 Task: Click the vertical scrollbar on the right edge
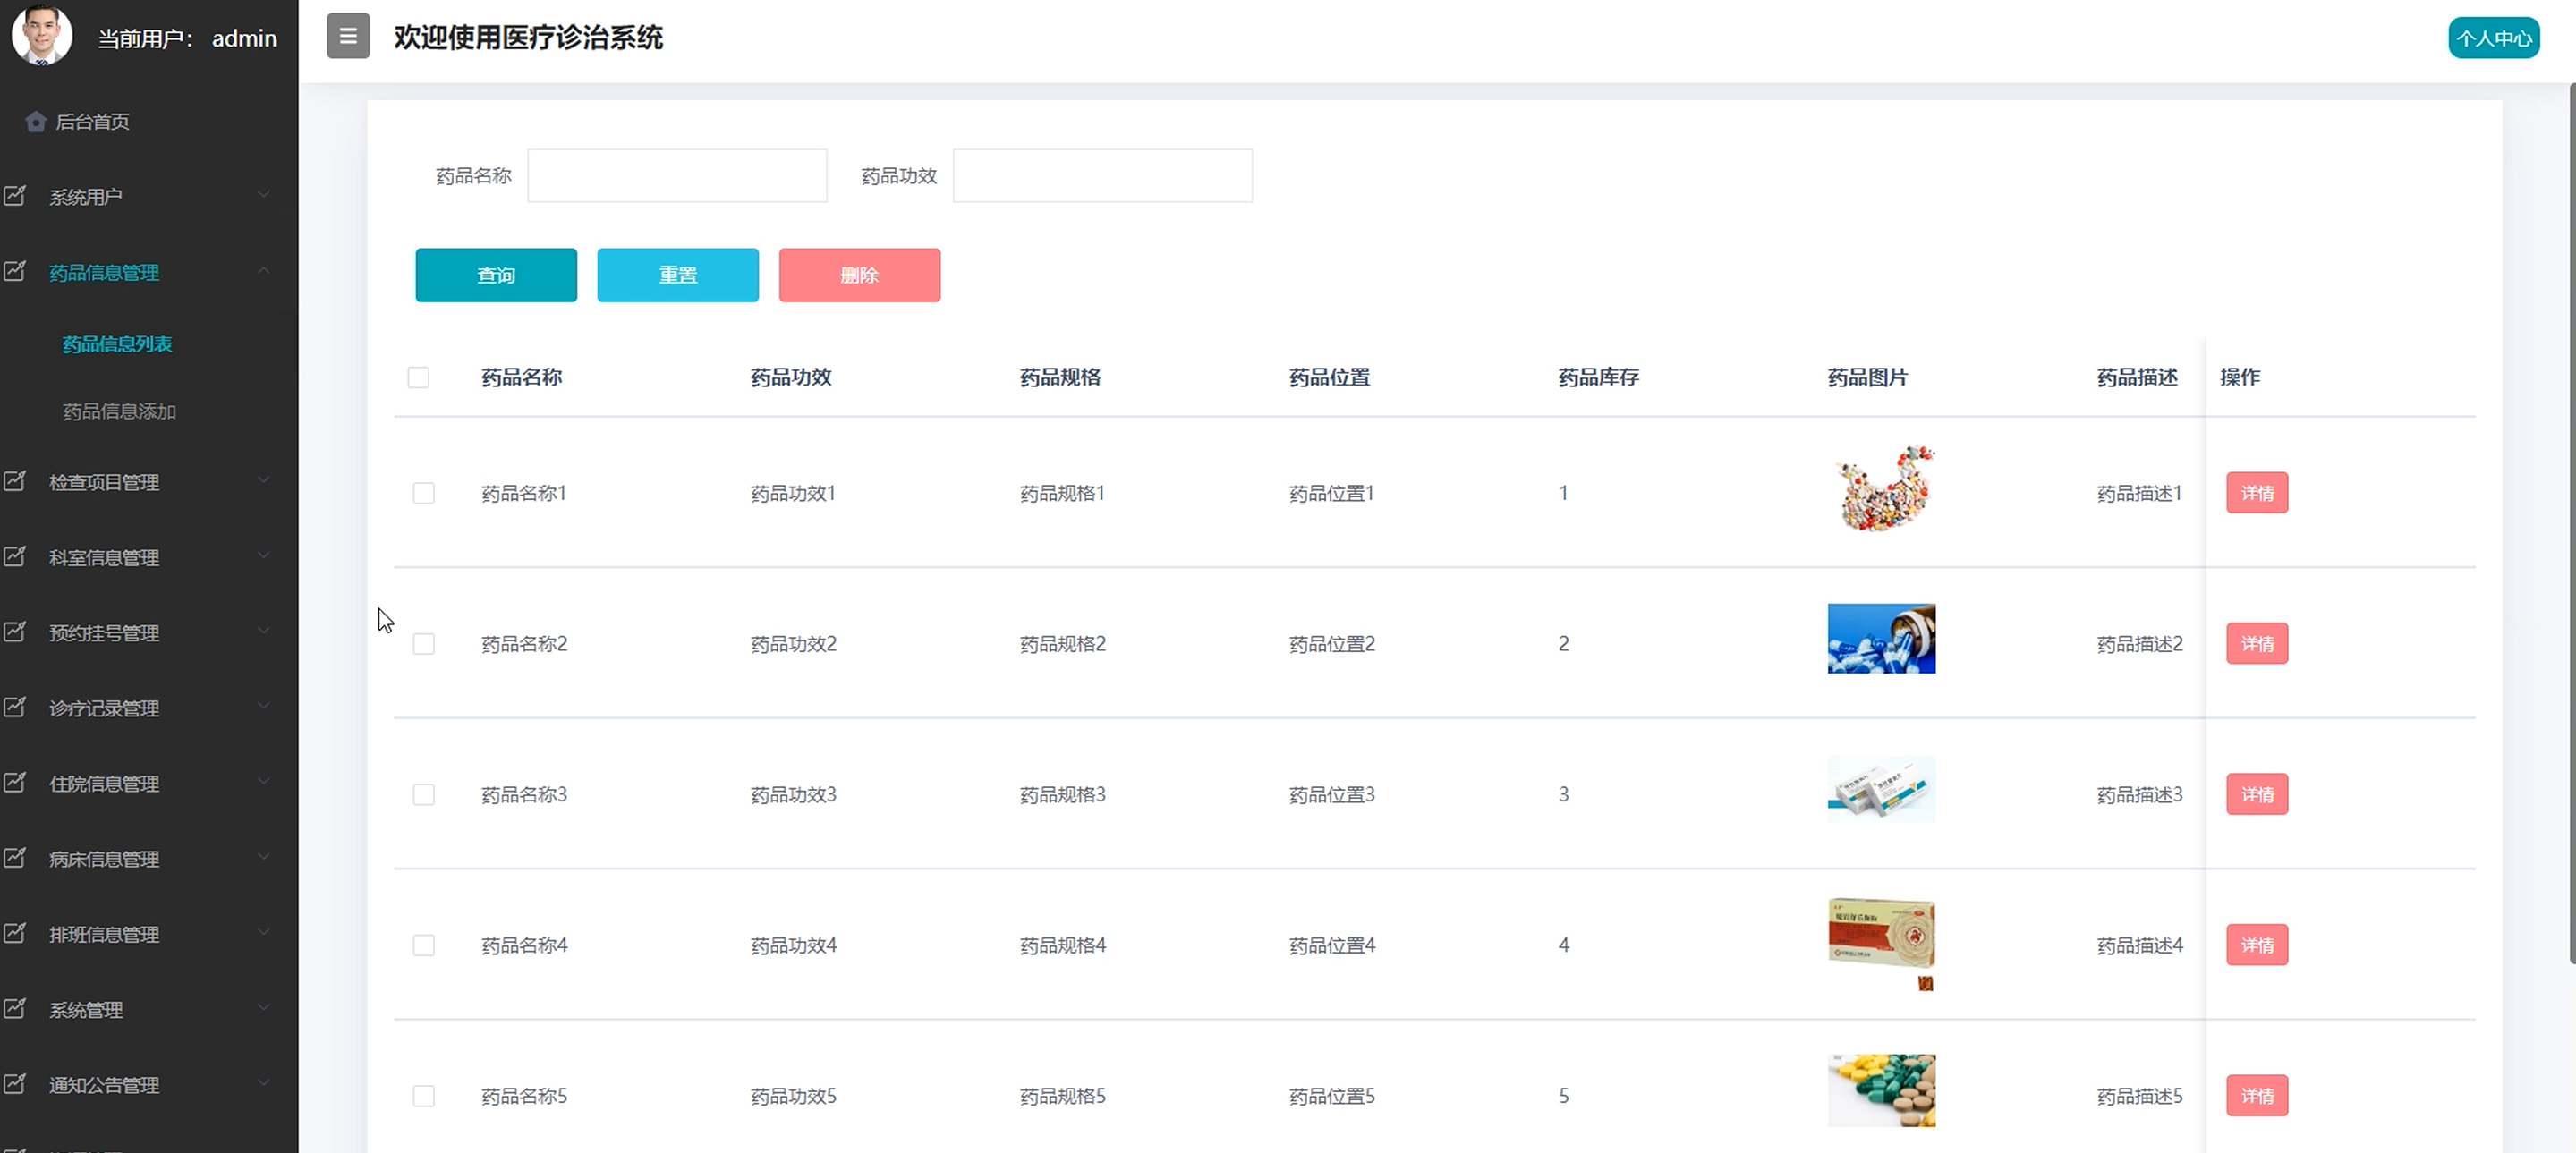tap(2571, 520)
